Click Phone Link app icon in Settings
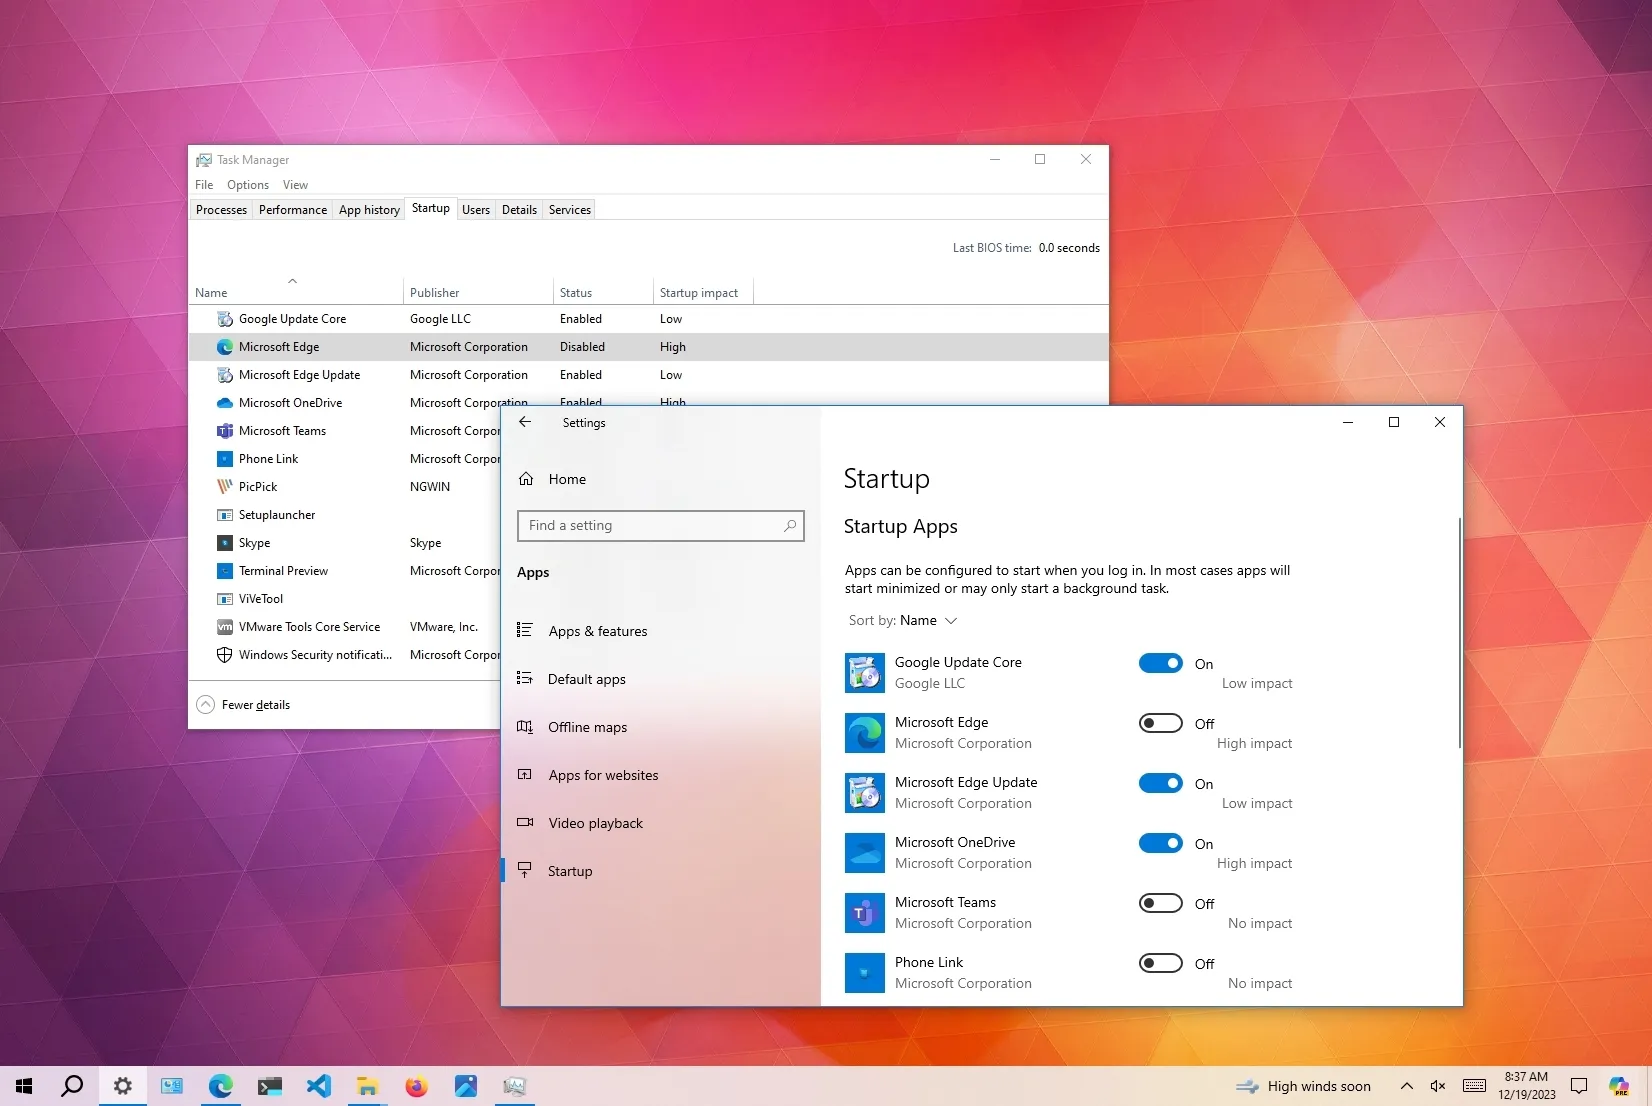The image size is (1652, 1106). click(865, 973)
